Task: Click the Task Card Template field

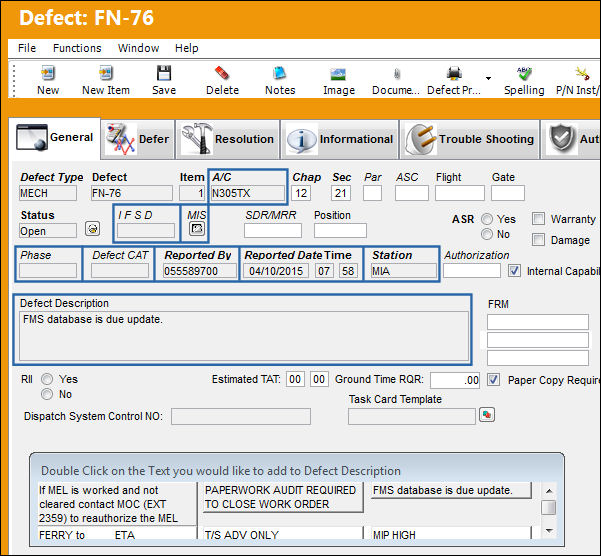Action: pos(412,417)
